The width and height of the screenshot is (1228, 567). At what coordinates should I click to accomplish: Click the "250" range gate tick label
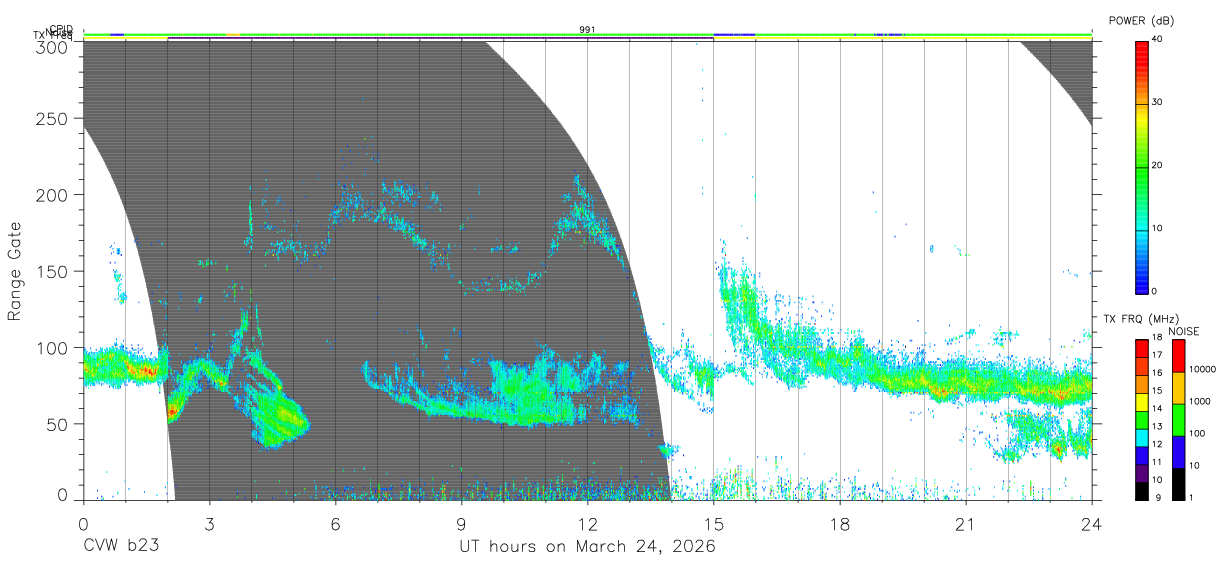[x=52, y=119]
